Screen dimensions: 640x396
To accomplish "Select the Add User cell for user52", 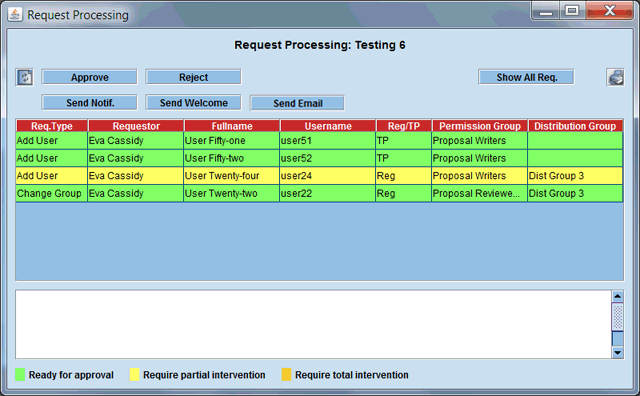I will [x=52, y=158].
